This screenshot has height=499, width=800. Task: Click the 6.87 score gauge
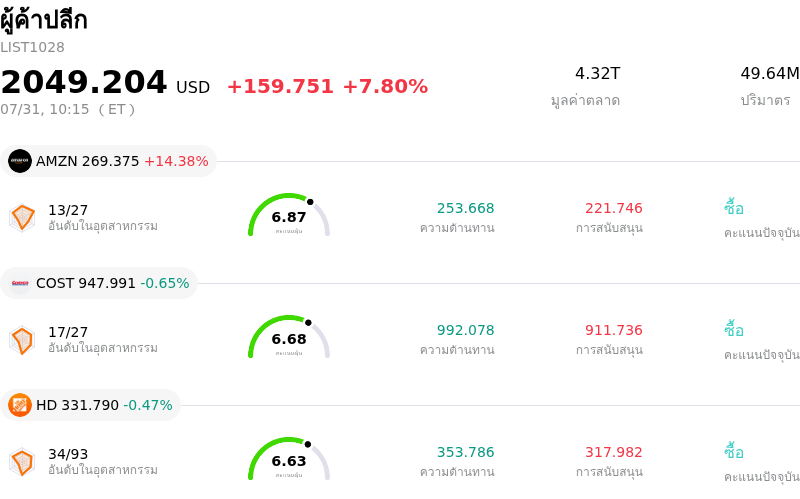pos(289,215)
